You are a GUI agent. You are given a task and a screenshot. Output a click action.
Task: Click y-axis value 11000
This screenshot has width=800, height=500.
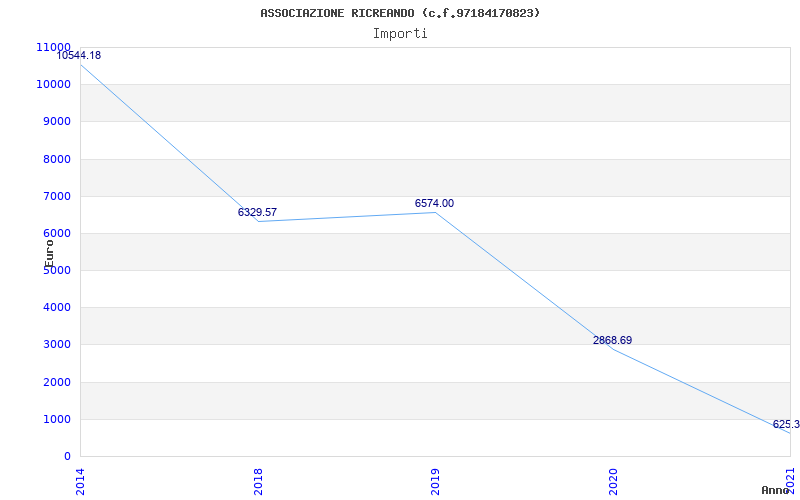point(53,47)
